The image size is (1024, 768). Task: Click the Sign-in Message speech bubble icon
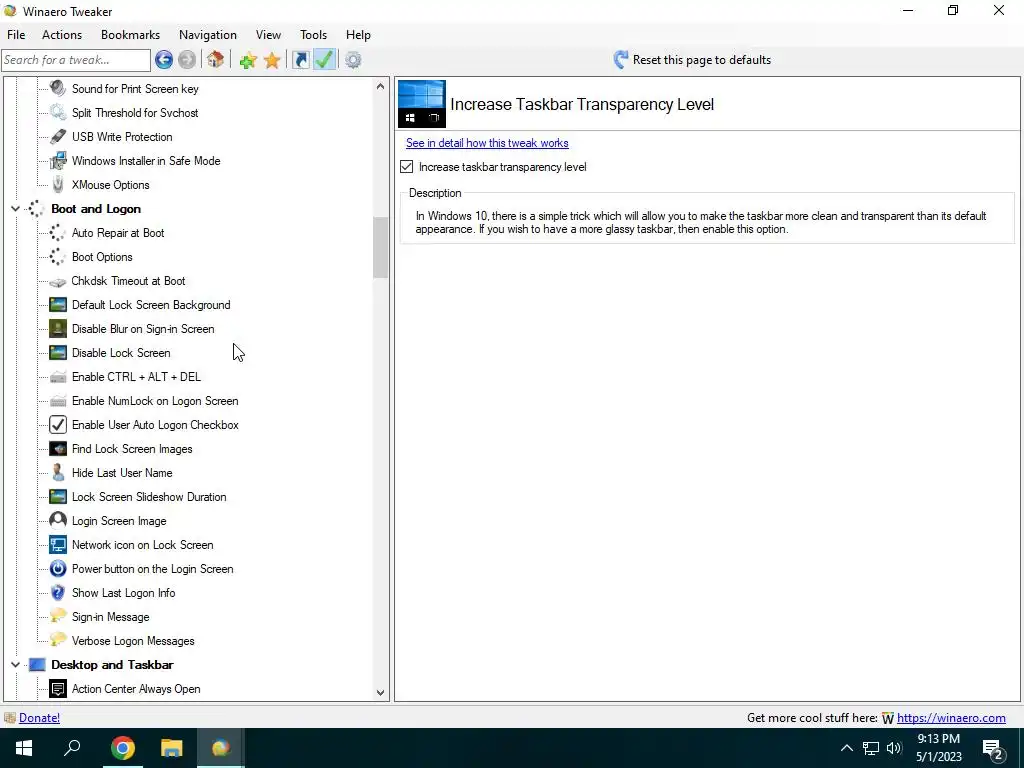(x=58, y=616)
